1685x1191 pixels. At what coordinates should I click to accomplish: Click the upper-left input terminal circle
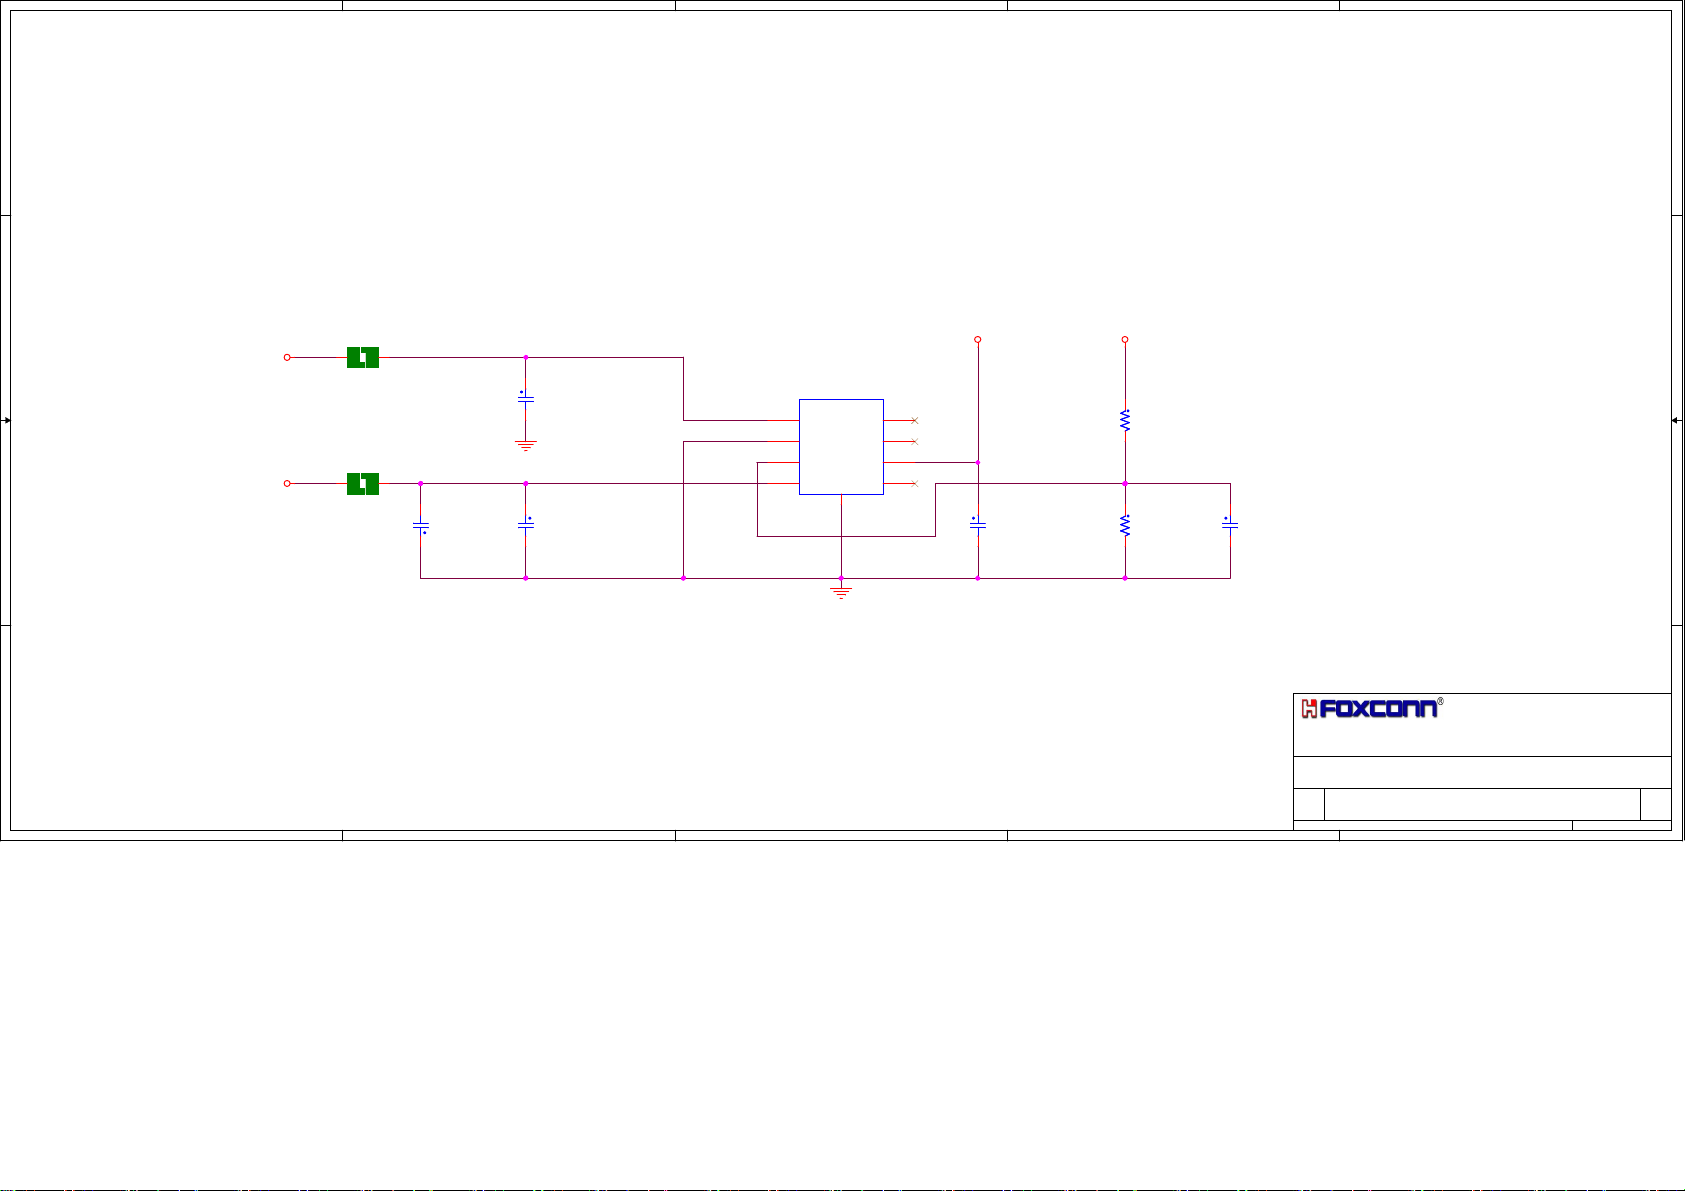(x=287, y=357)
